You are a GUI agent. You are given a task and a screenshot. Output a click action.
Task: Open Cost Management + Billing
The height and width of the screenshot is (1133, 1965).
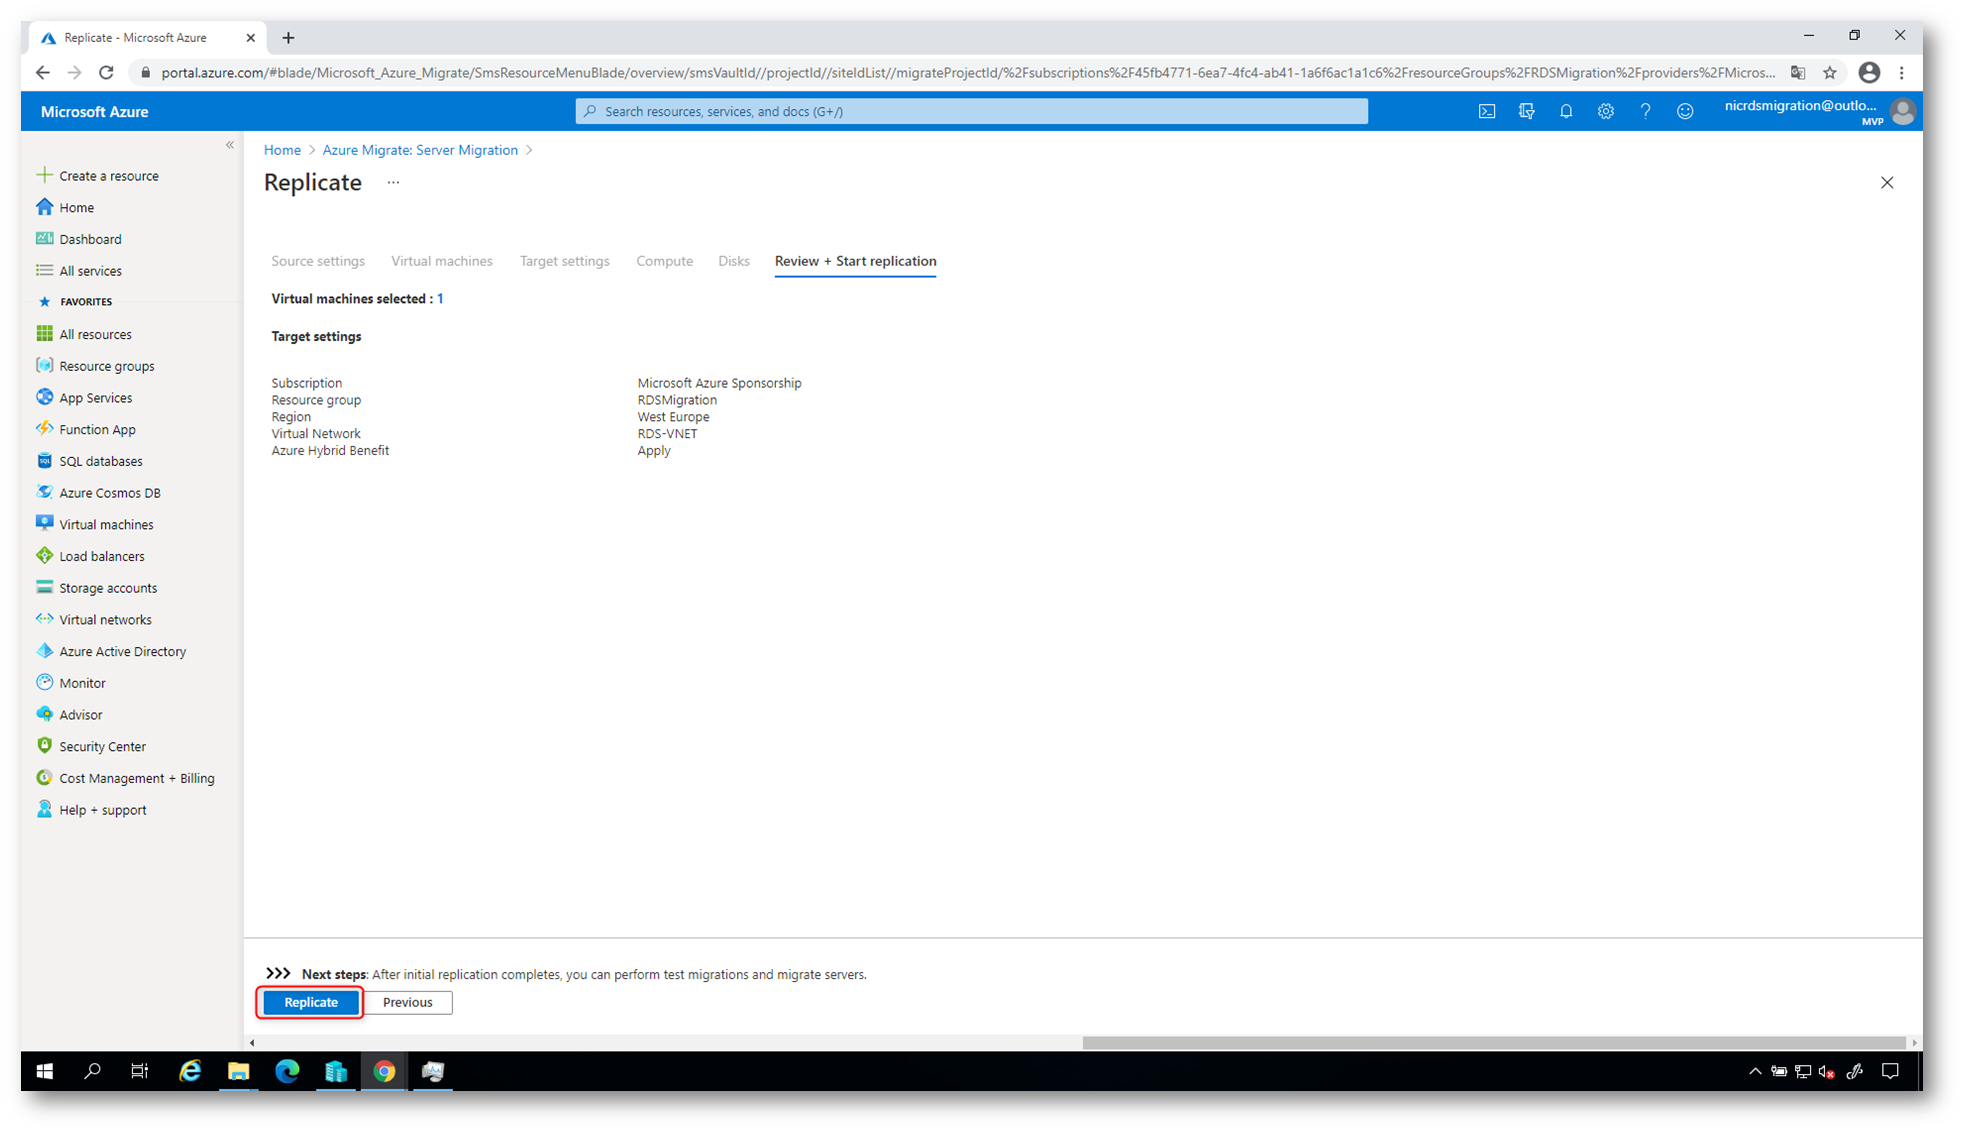[136, 778]
